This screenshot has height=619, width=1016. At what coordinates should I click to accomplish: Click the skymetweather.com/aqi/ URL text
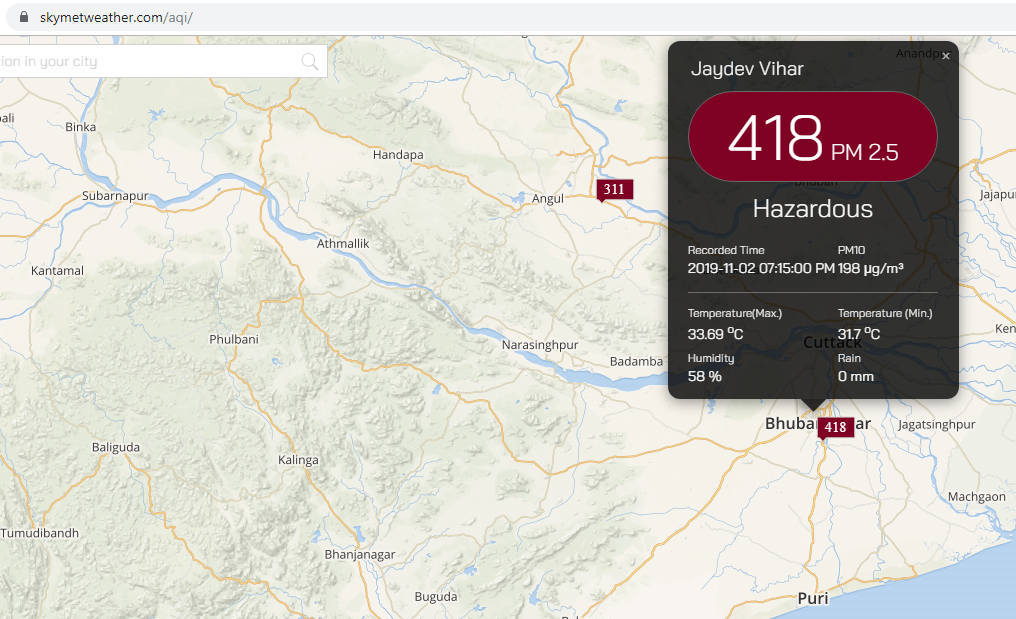tap(117, 18)
